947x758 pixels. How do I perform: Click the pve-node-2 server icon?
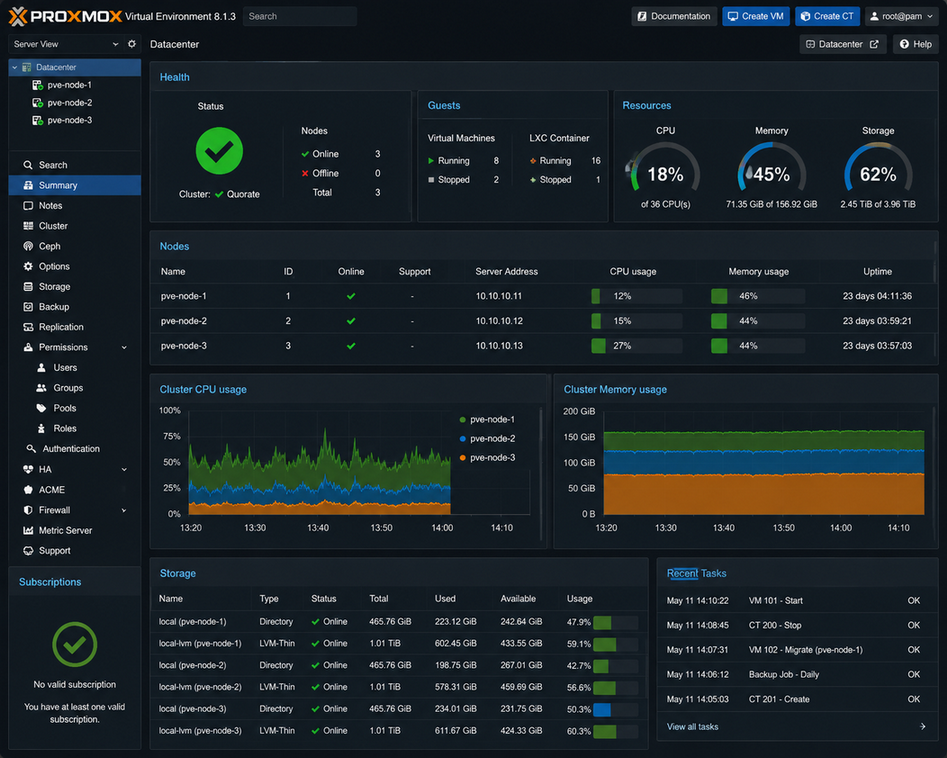click(x=37, y=103)
